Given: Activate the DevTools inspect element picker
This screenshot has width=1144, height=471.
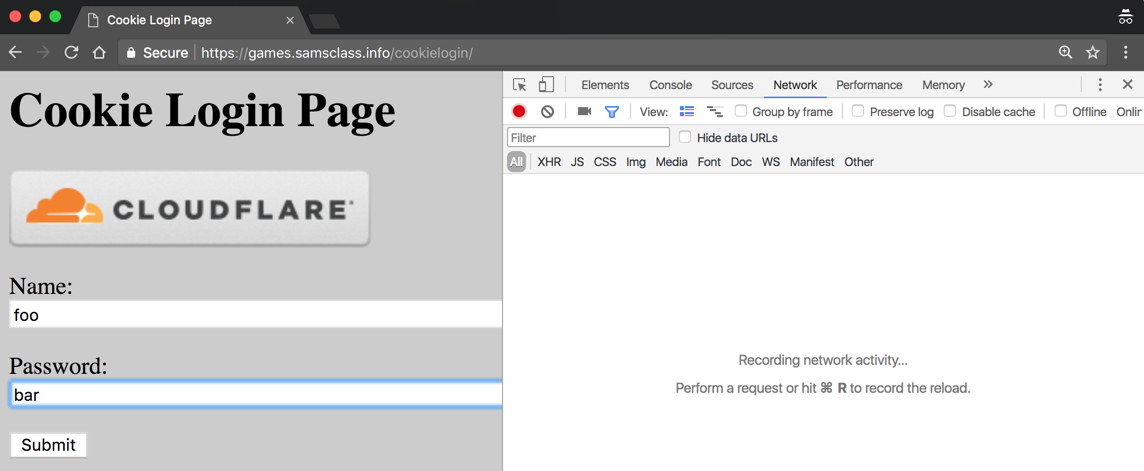Looking at the screenshot, I should click(x=519, y=85).
